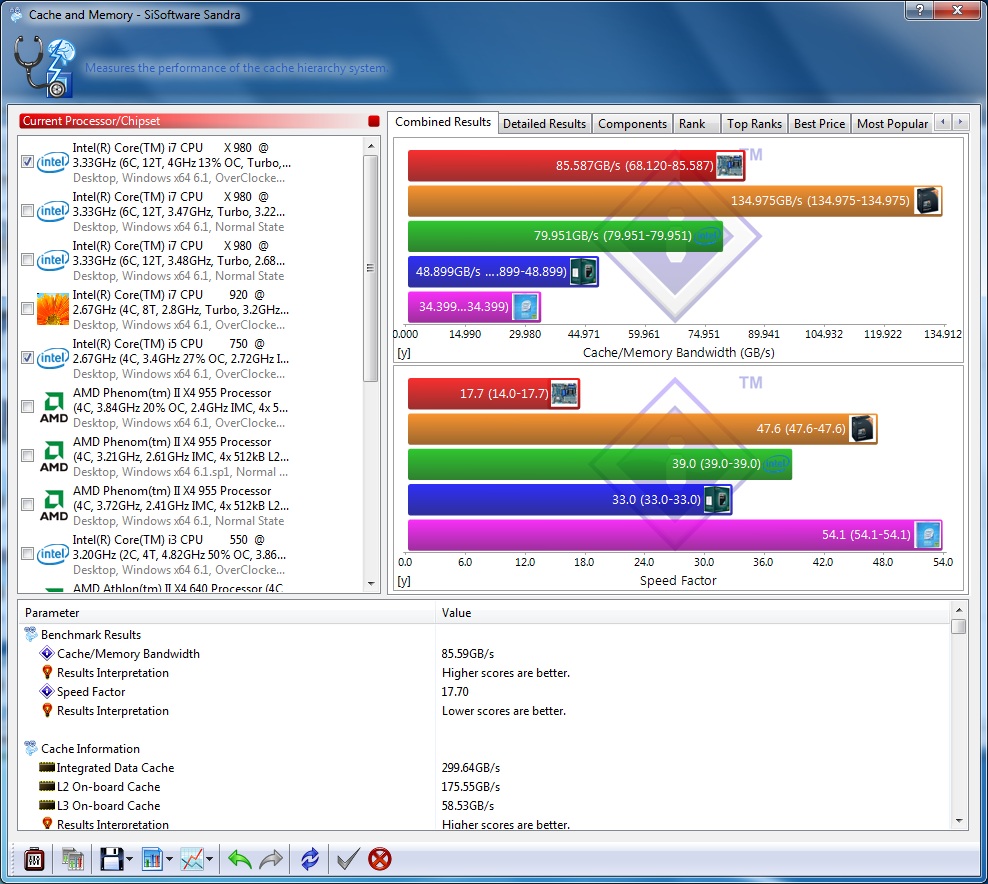Check the Phenom II X4 955 3.84GHz checkbox
The height and width of the screenshot is (884, 988).
coord(27,406)
